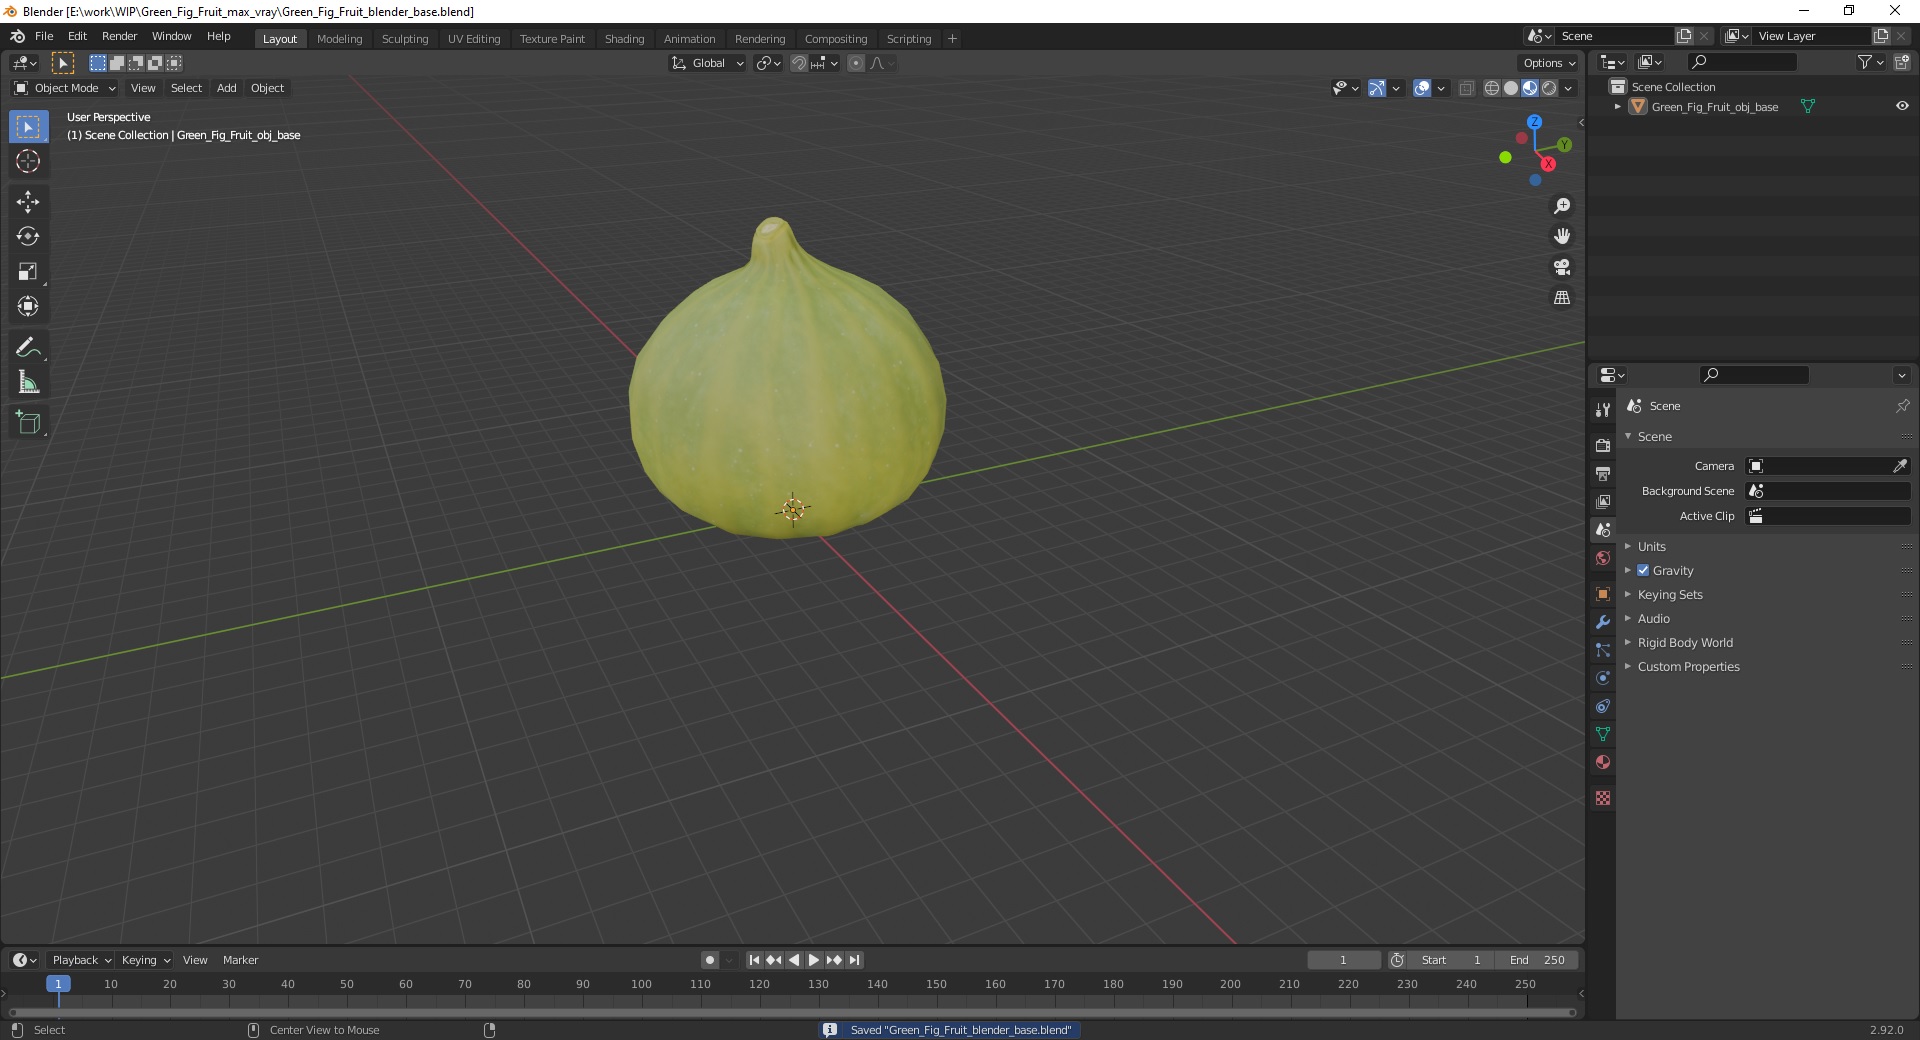Open the timeline Marker menu
The image size is (1920, 1040).
point(240,960)
